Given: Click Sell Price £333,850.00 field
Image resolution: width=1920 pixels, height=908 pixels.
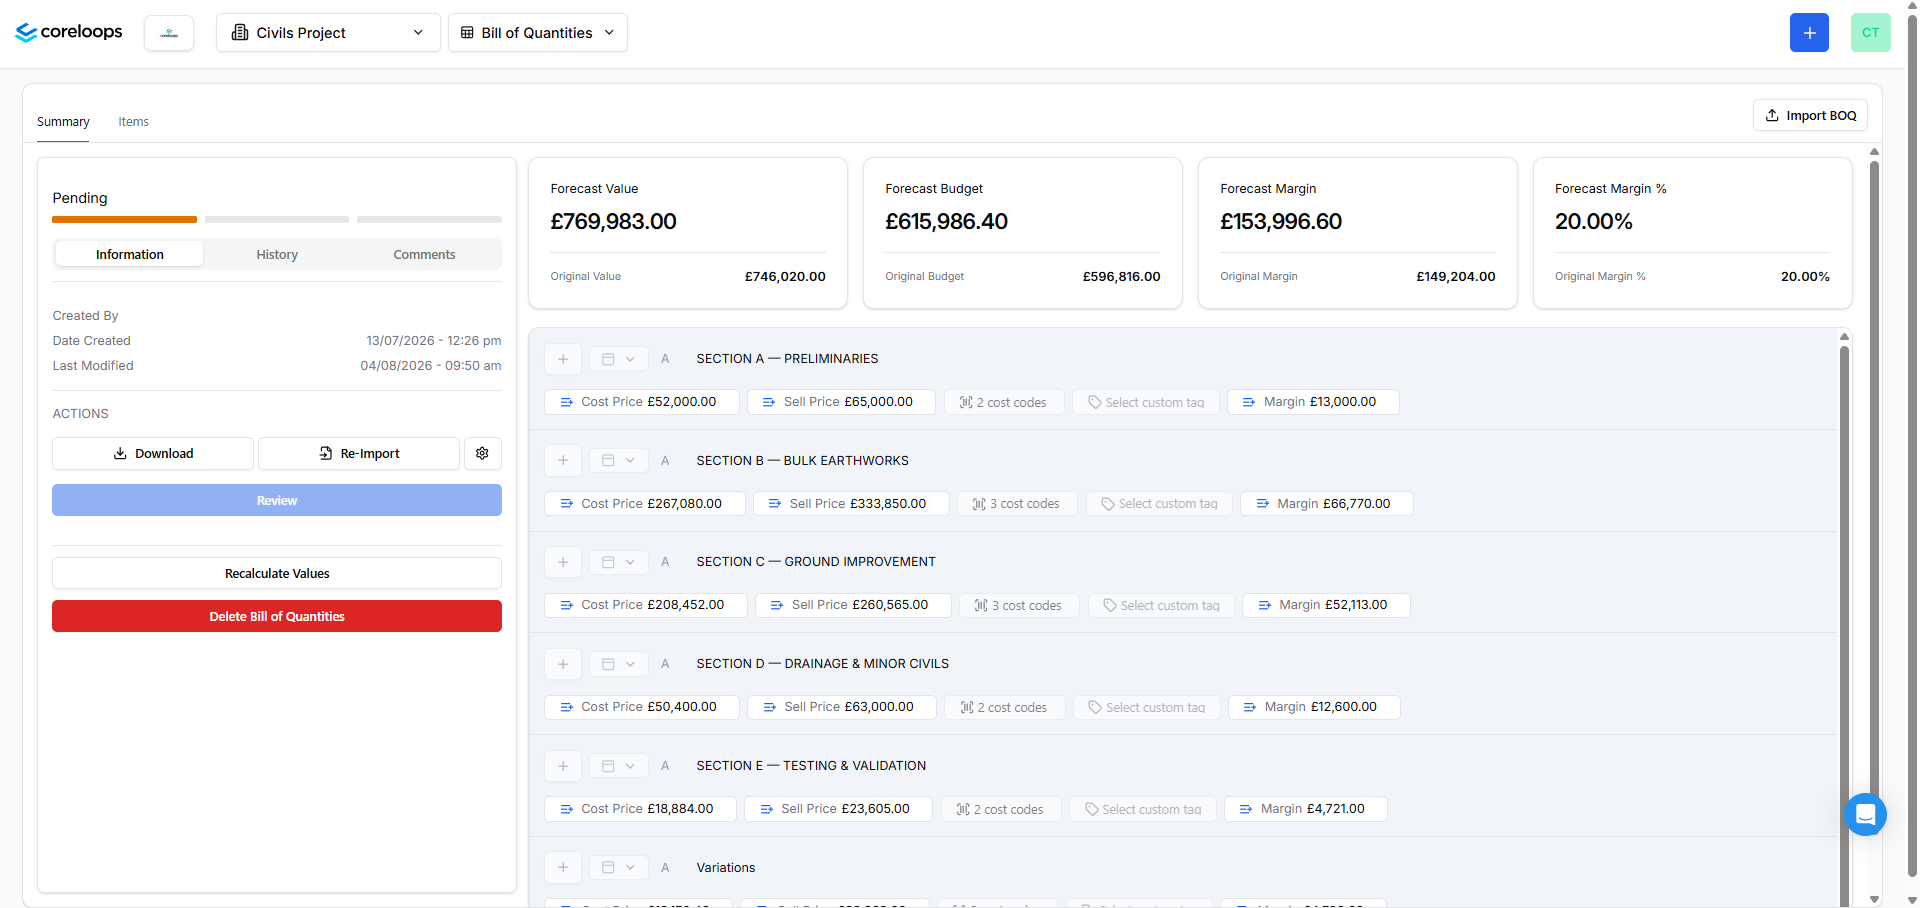Looking at the screenshot, I should (851, 504).
